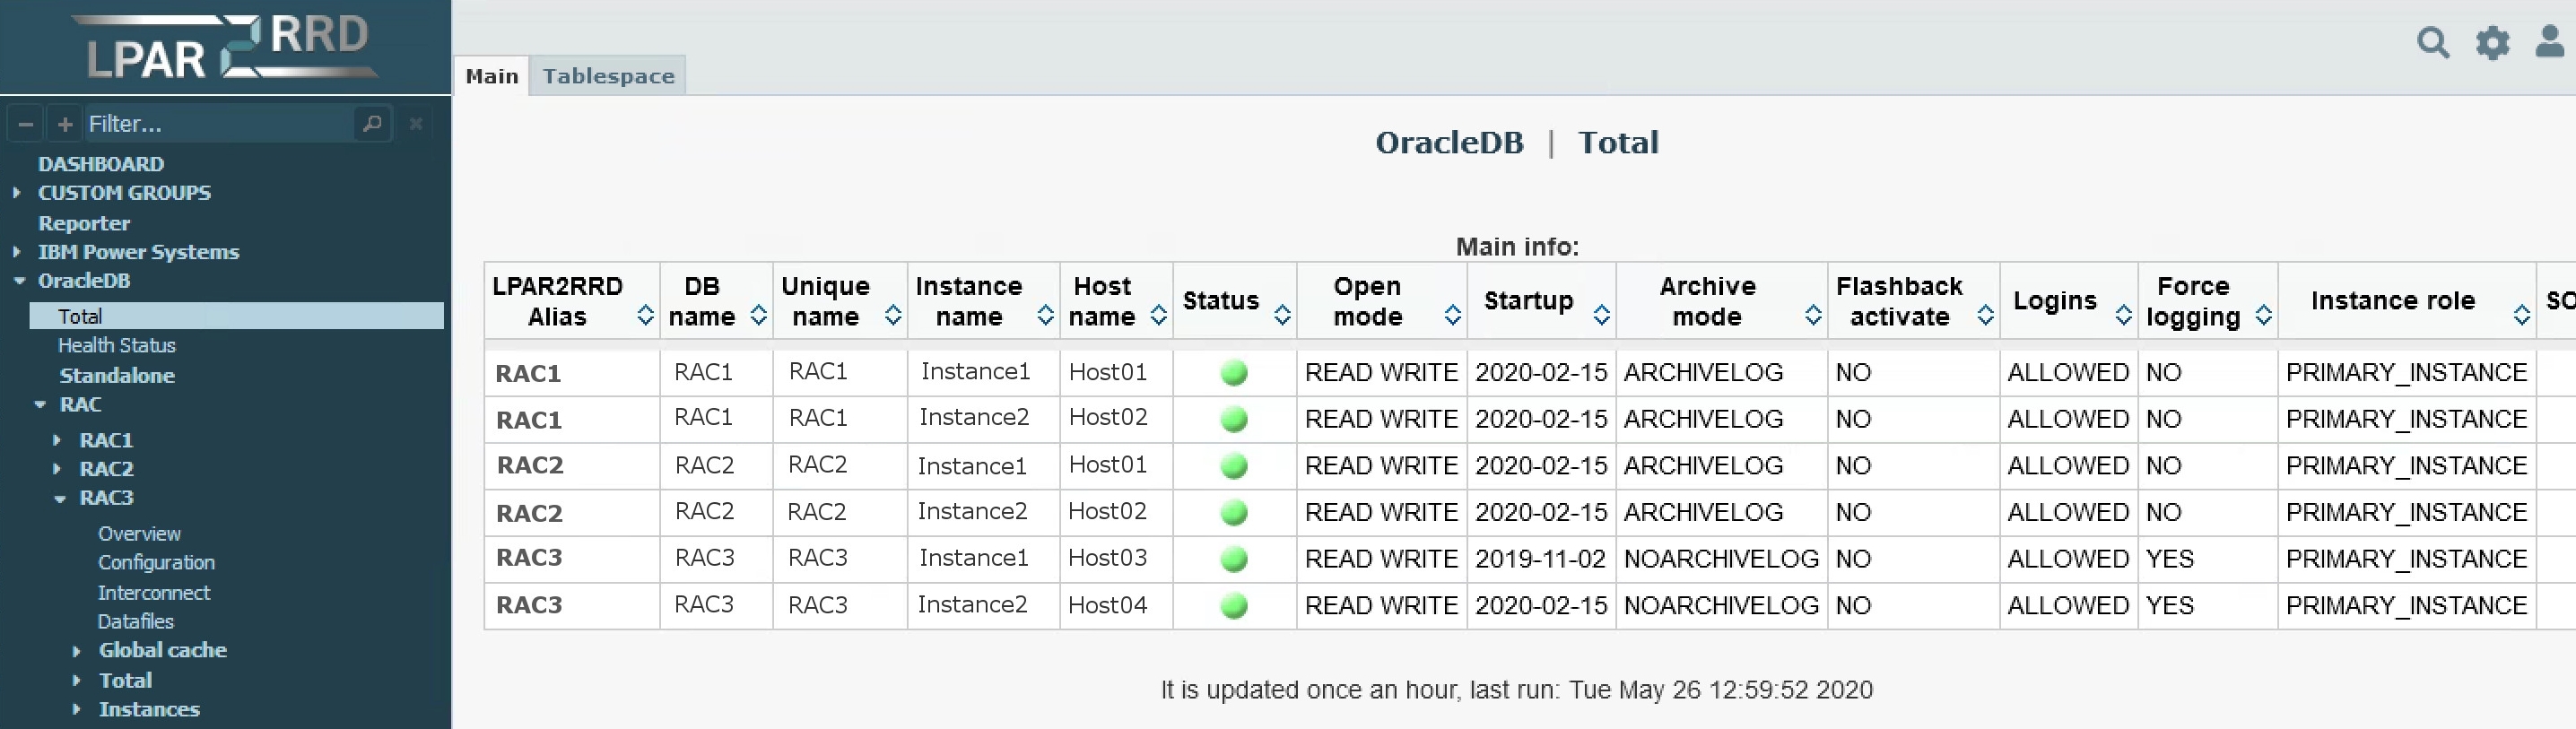Open RAC3 Interconnect page
This screenshot has height=729, width=2576.
point(154,593)
